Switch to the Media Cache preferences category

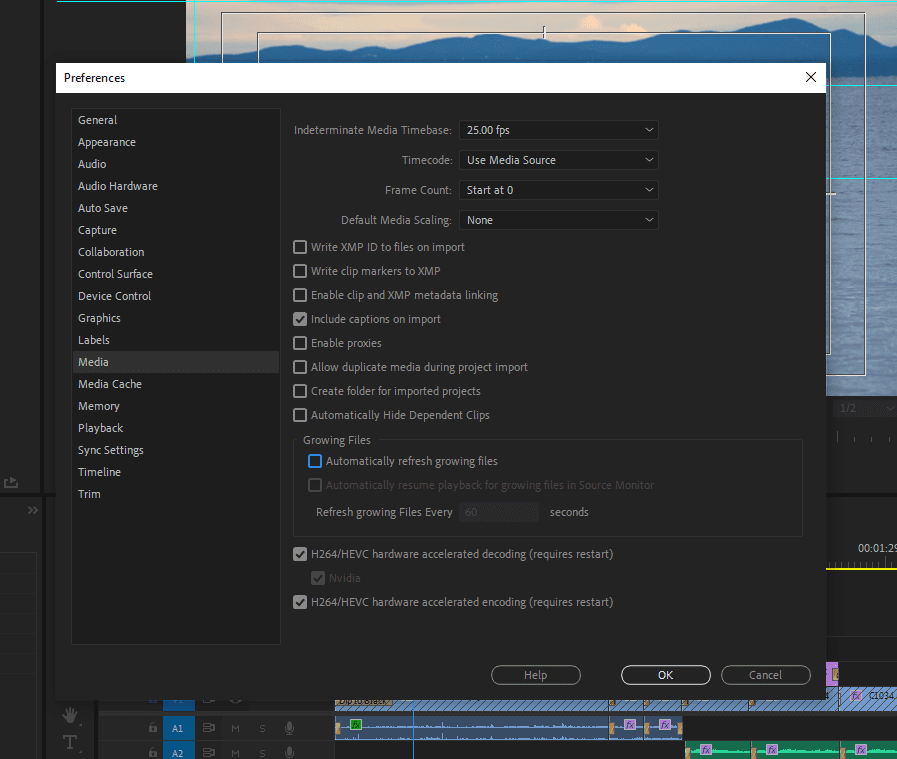(x=110, y=384)
